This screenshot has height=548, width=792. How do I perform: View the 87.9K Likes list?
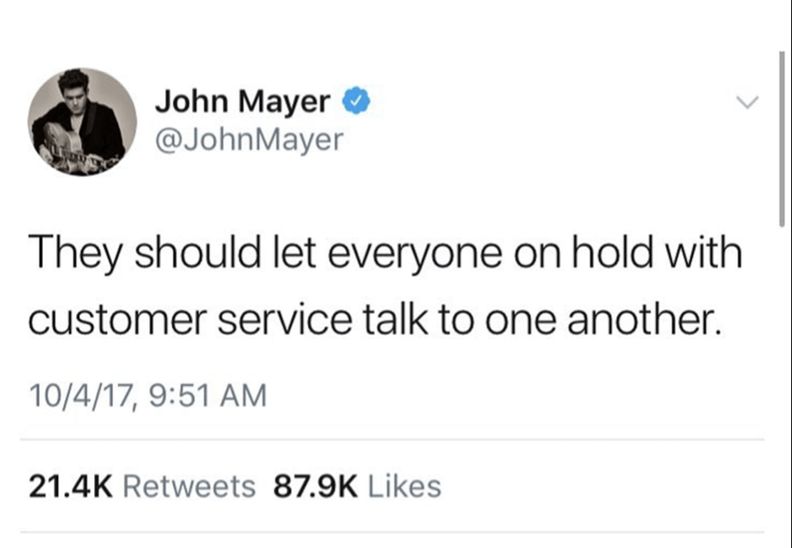(x=357, y=487)
